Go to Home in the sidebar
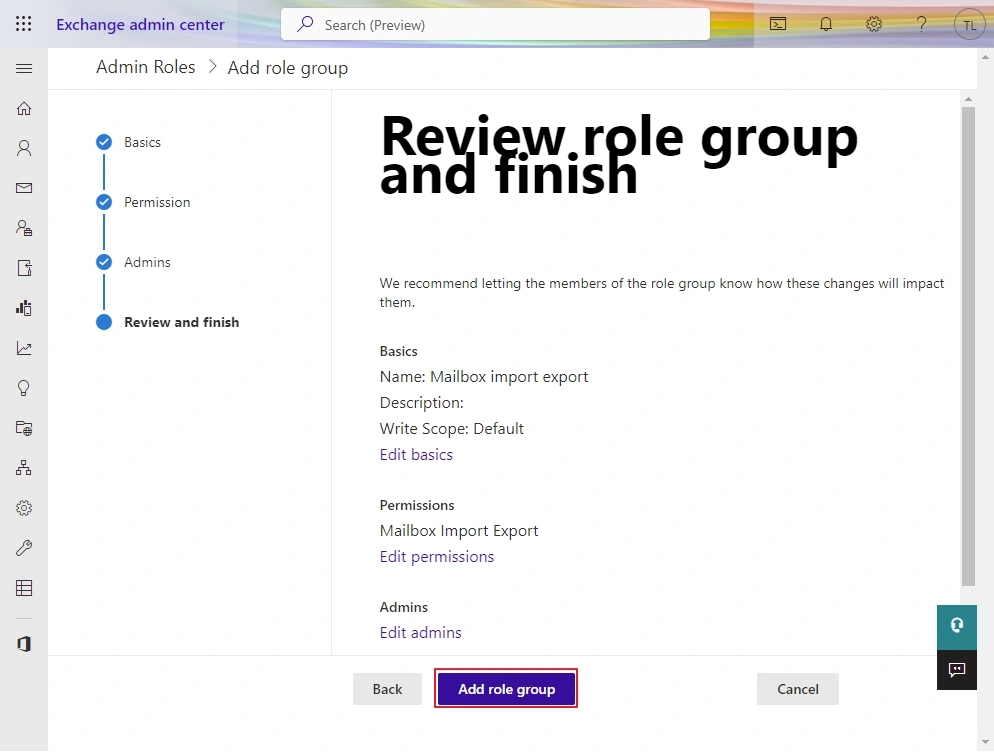Screen dimensions: 994x753 (x=23, y=108)
